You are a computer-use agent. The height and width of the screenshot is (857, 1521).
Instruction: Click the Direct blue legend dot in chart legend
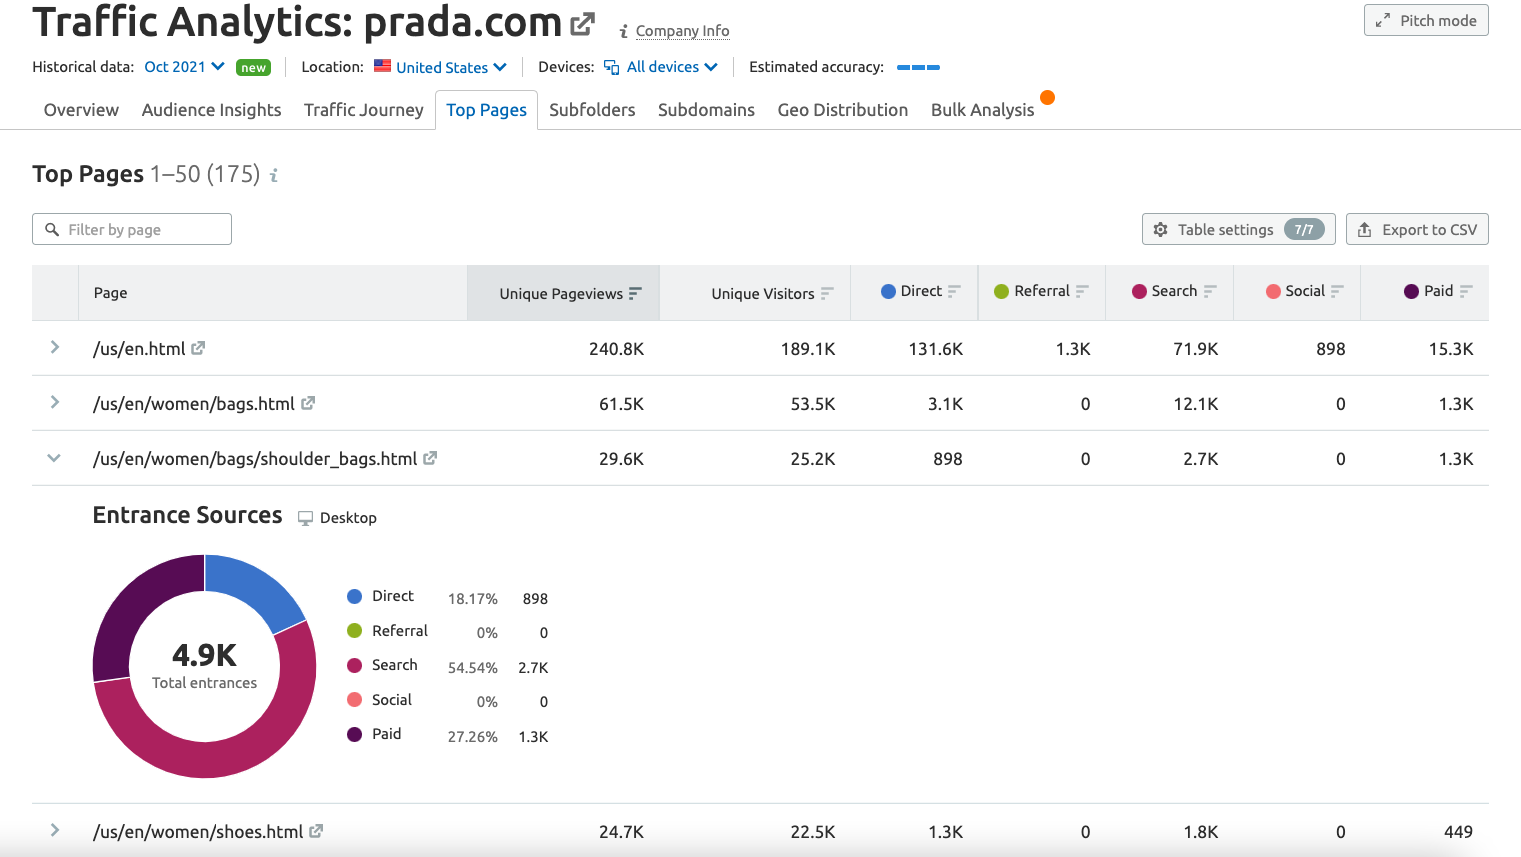click(x=354, y=596)
